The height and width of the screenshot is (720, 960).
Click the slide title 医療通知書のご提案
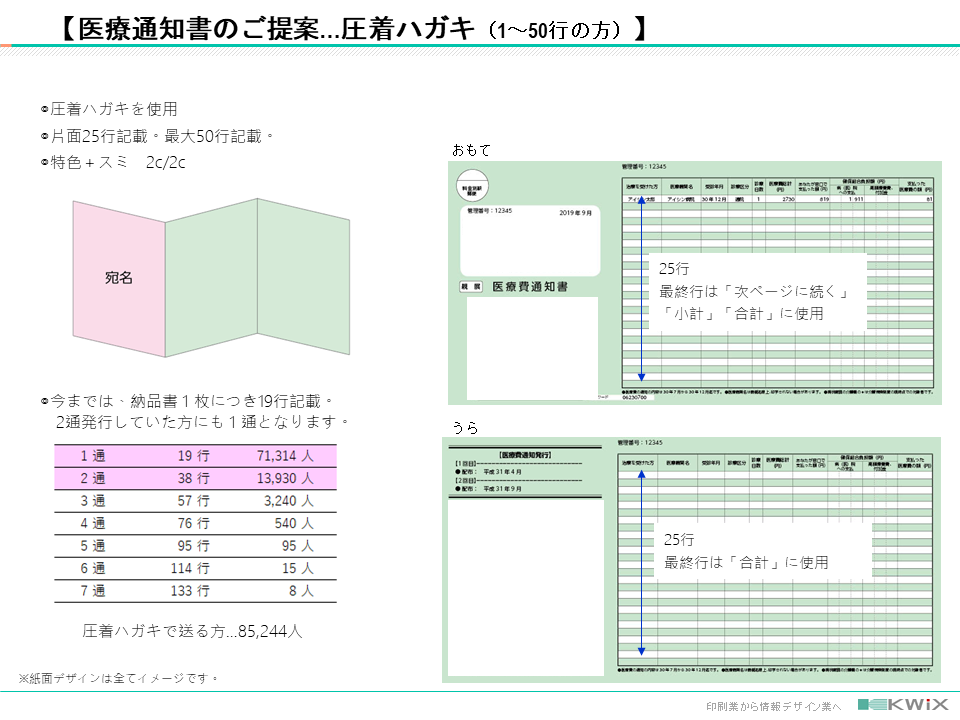coord(199,29)
